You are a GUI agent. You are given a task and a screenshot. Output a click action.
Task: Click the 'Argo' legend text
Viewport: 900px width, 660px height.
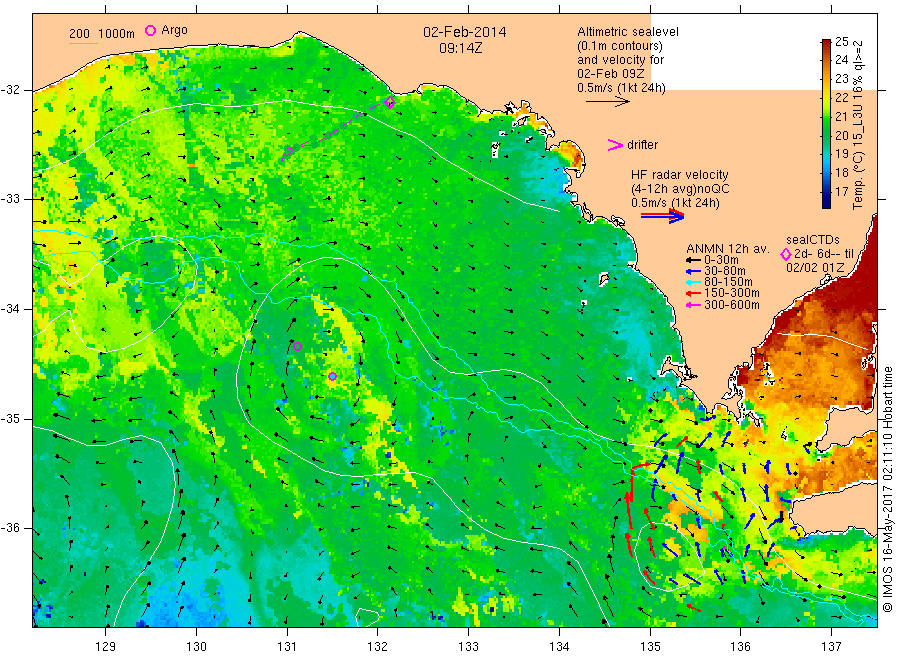pyautogui.click(x=174, y=30)
